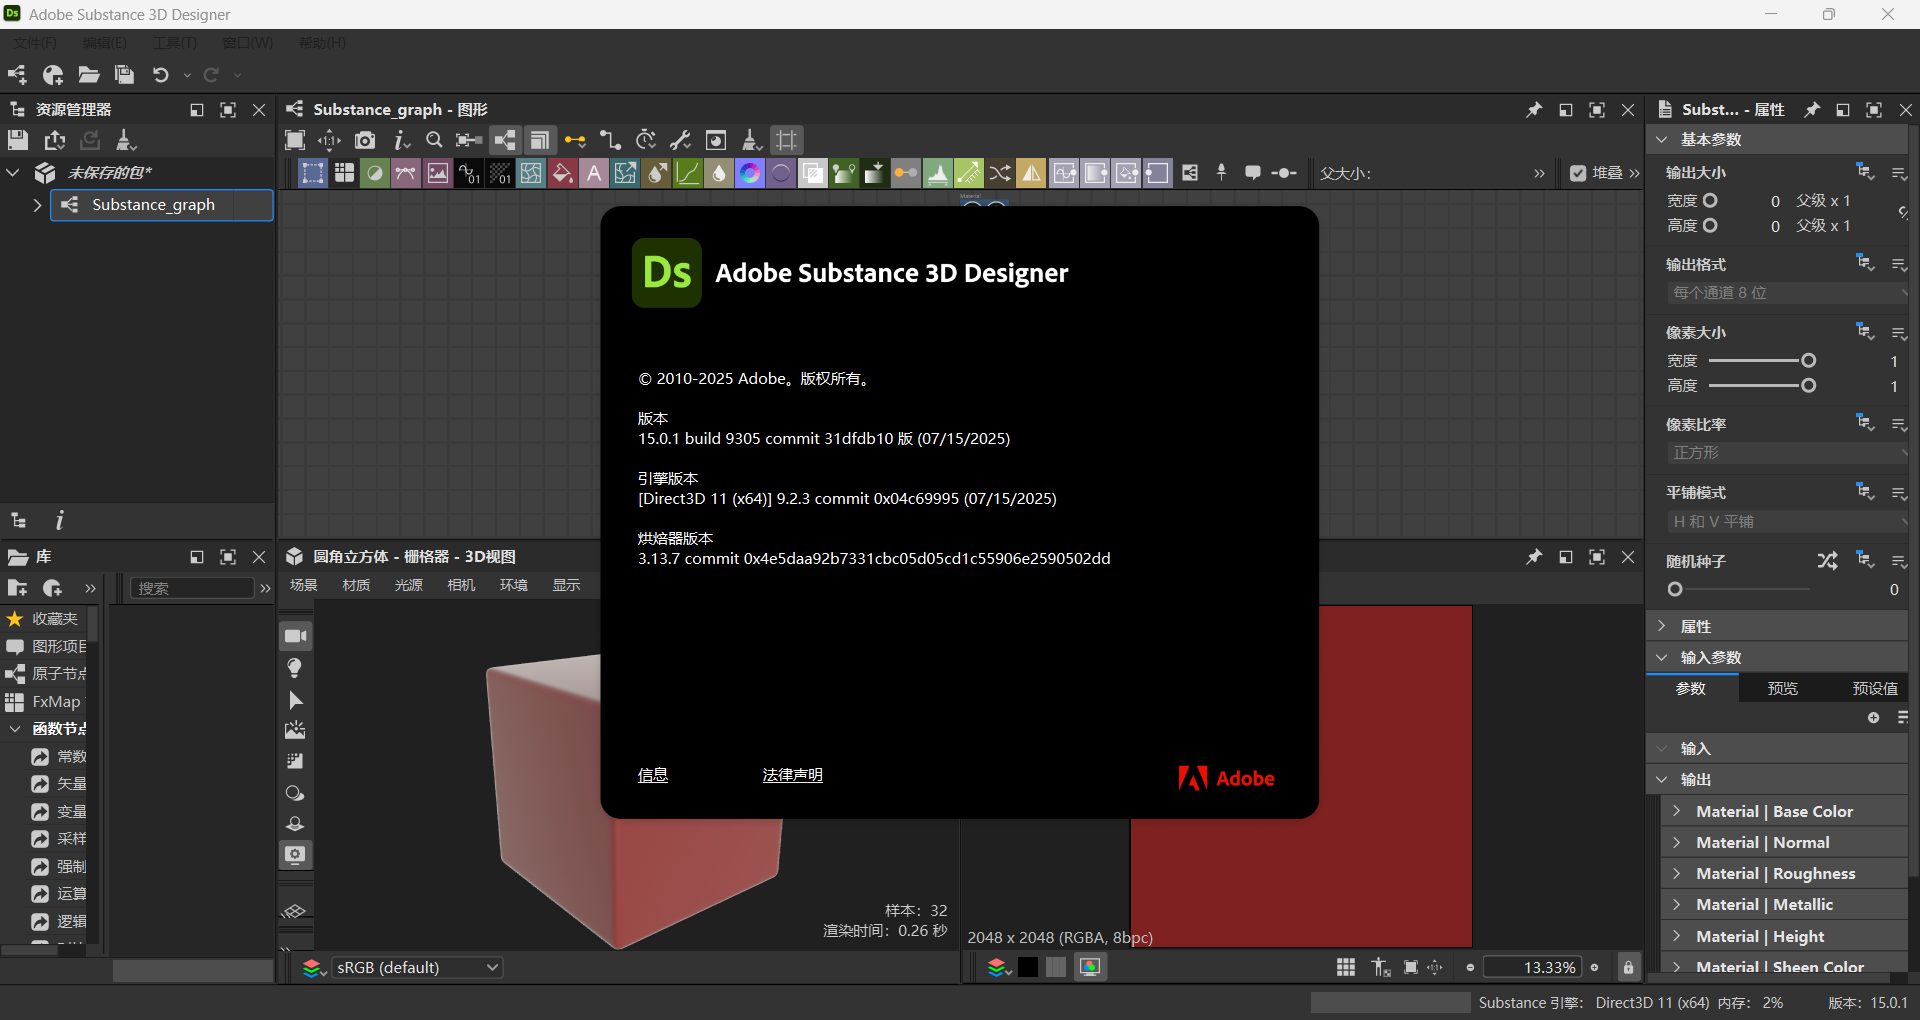The image size is (1920, 1020).
Task: Add a comment bubble icon in graph toolbar
Action: [1252, 173]
